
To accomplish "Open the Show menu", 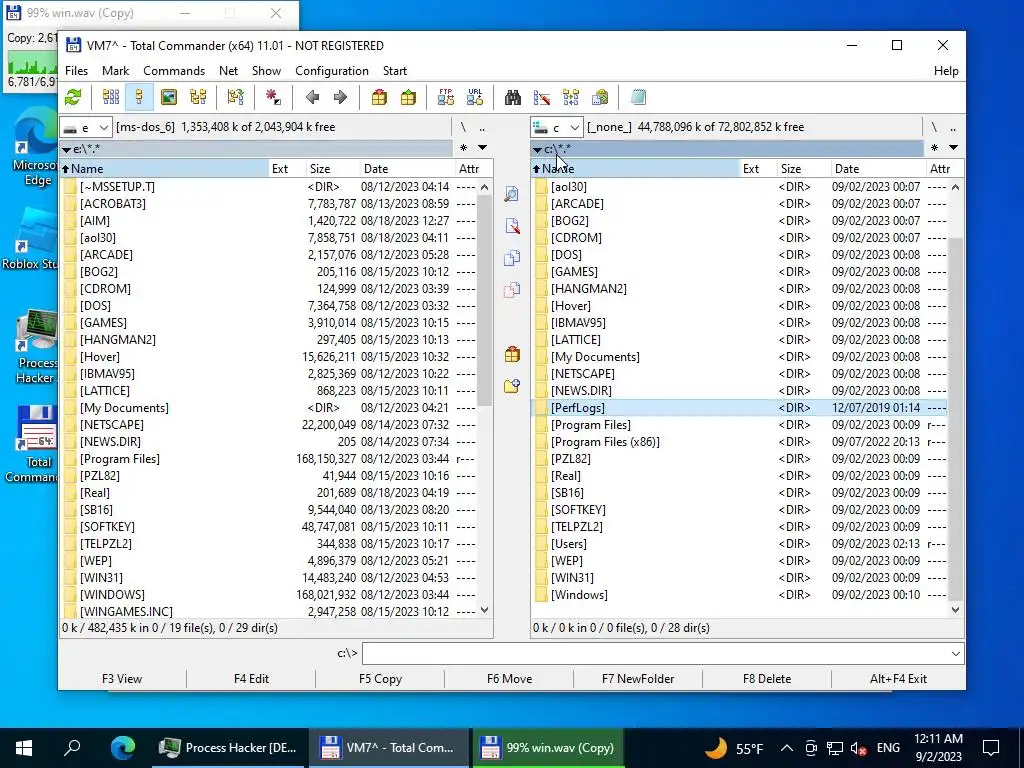I will pyautogui.click(x=266, y=71).
